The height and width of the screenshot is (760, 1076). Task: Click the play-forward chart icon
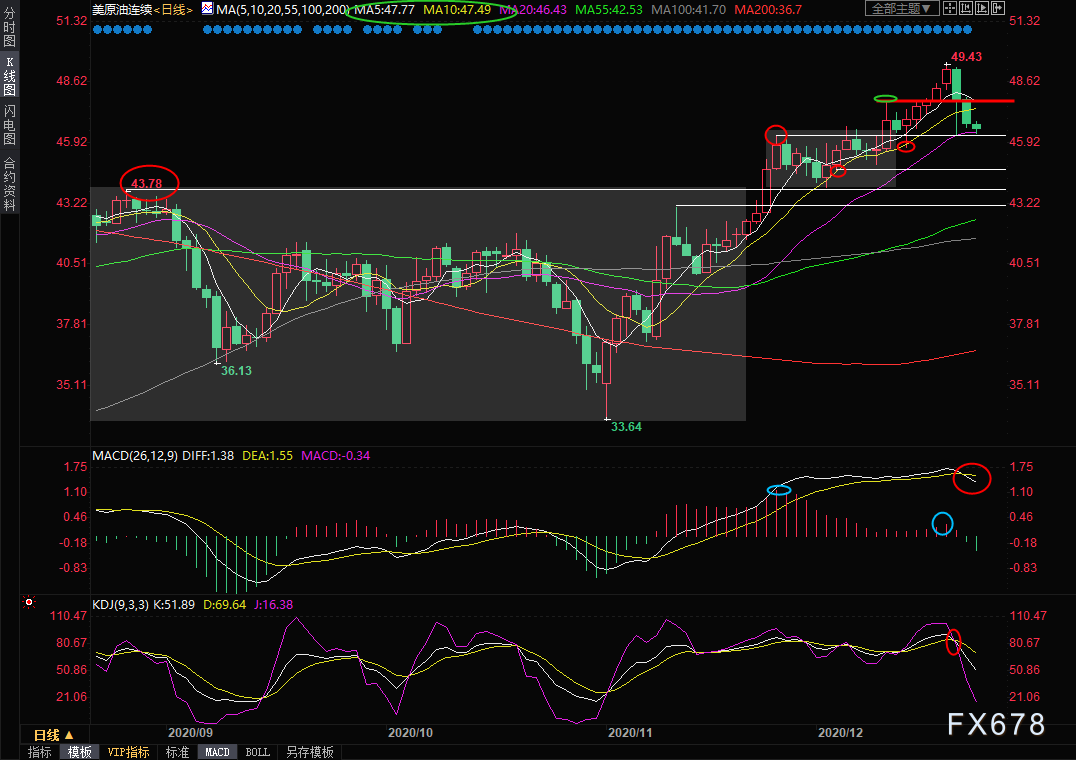coord(982,8)
